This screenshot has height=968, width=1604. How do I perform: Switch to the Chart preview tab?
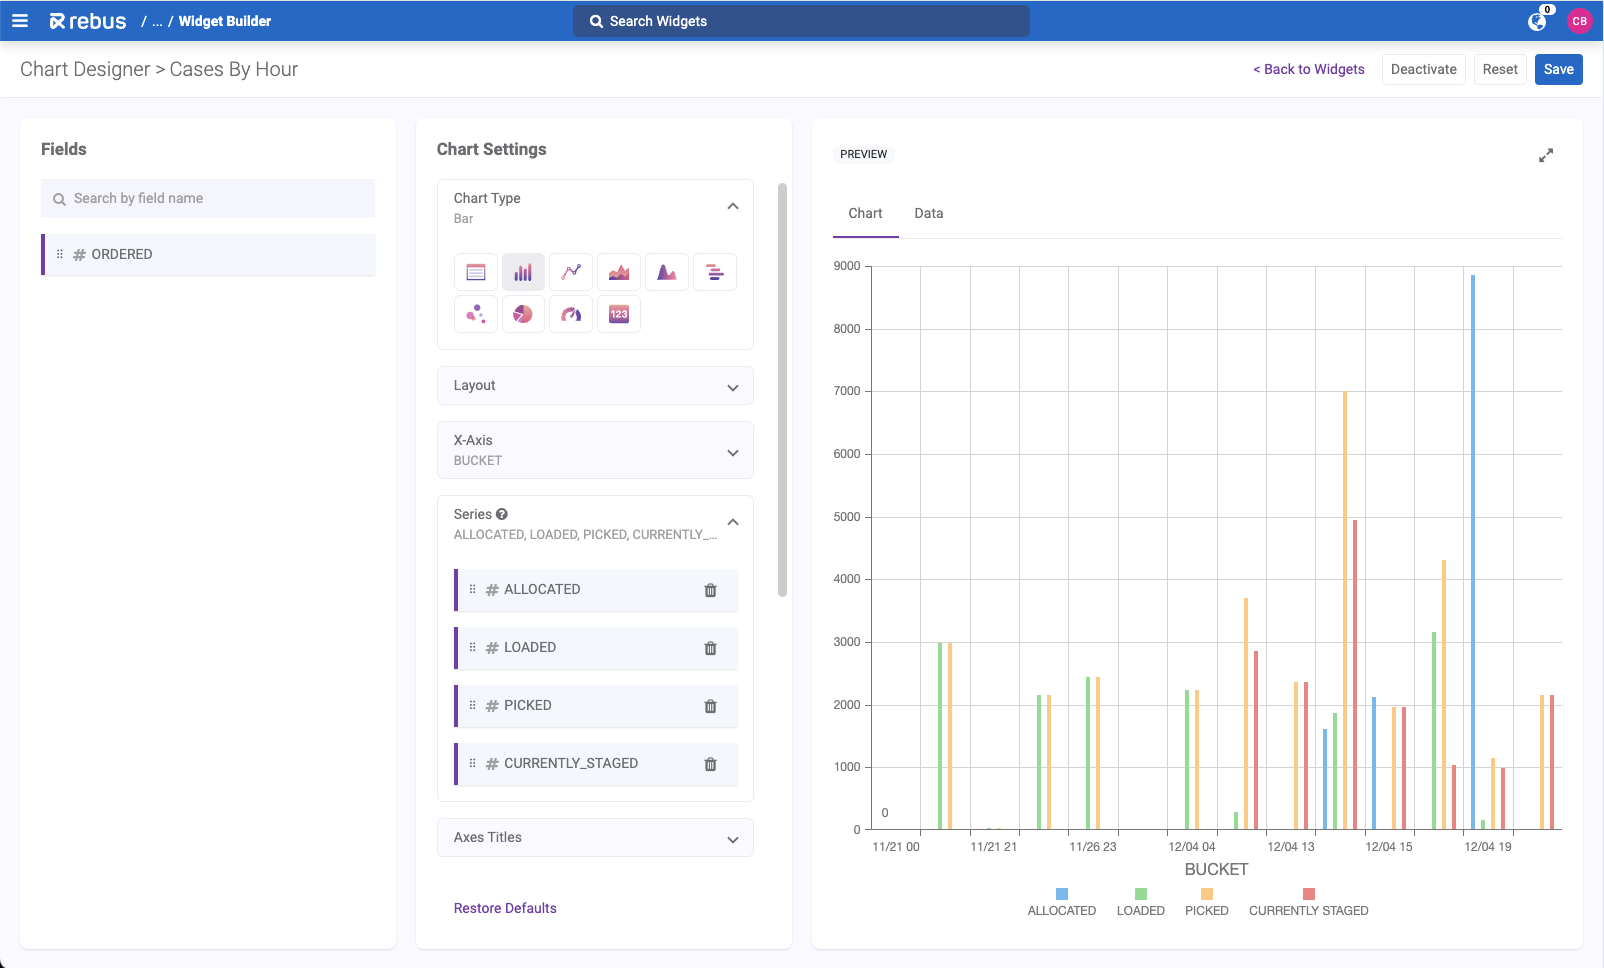tap(865, 213)
